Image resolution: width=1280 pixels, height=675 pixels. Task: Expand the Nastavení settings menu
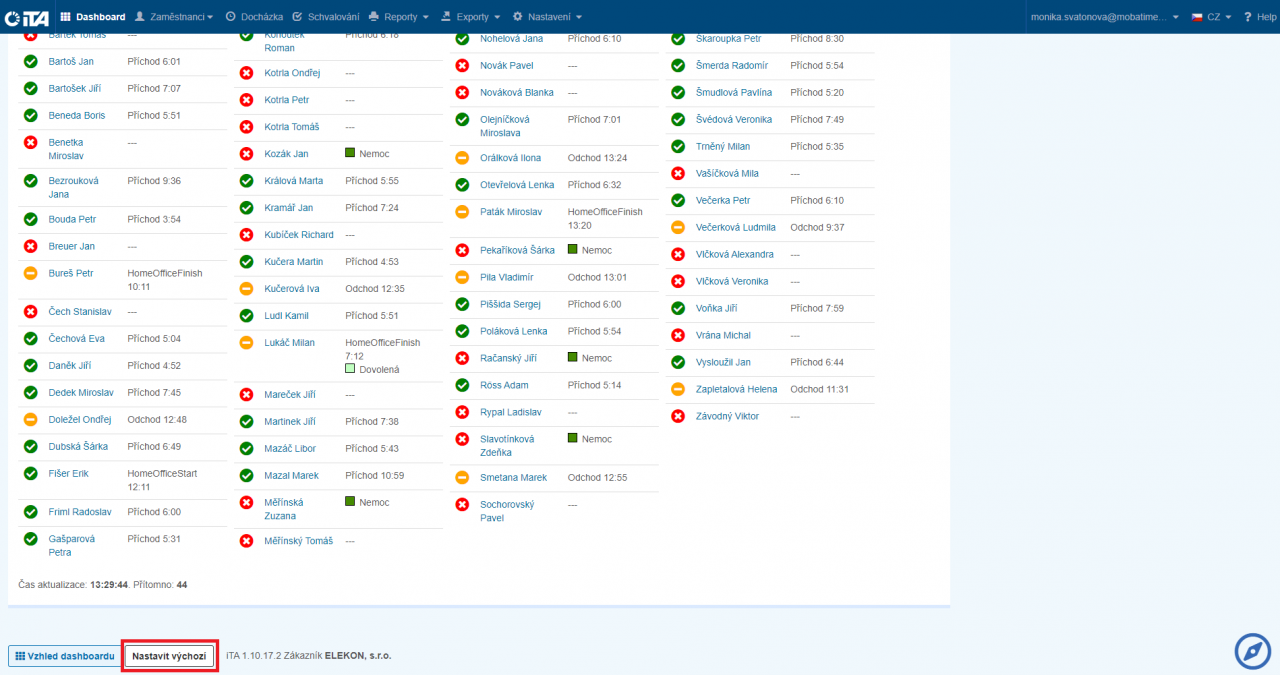coord(547,17)
